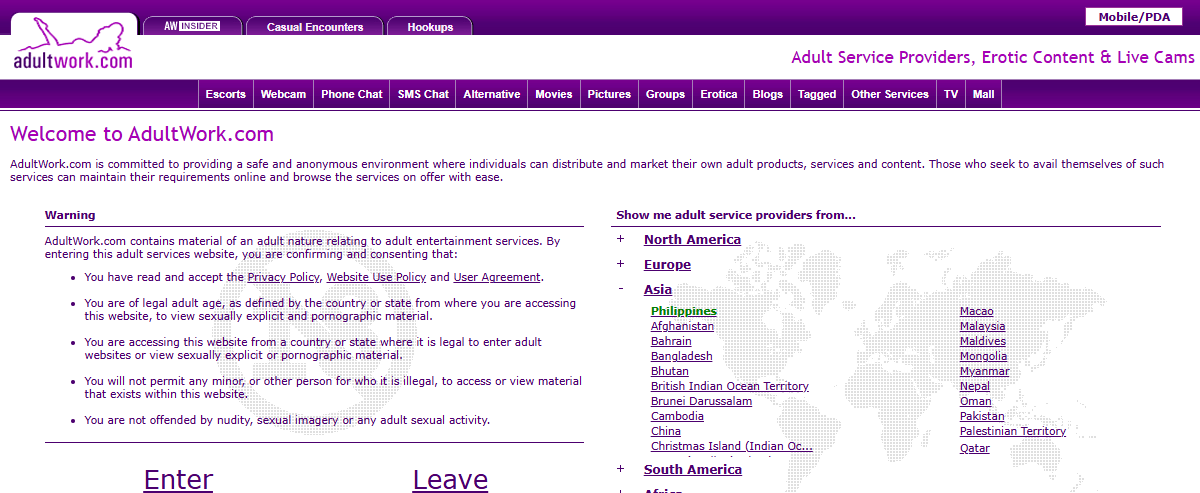Screen dimensions: 1200x493
Task: Choose Macao country link
Action: click(x=977, y=311)
